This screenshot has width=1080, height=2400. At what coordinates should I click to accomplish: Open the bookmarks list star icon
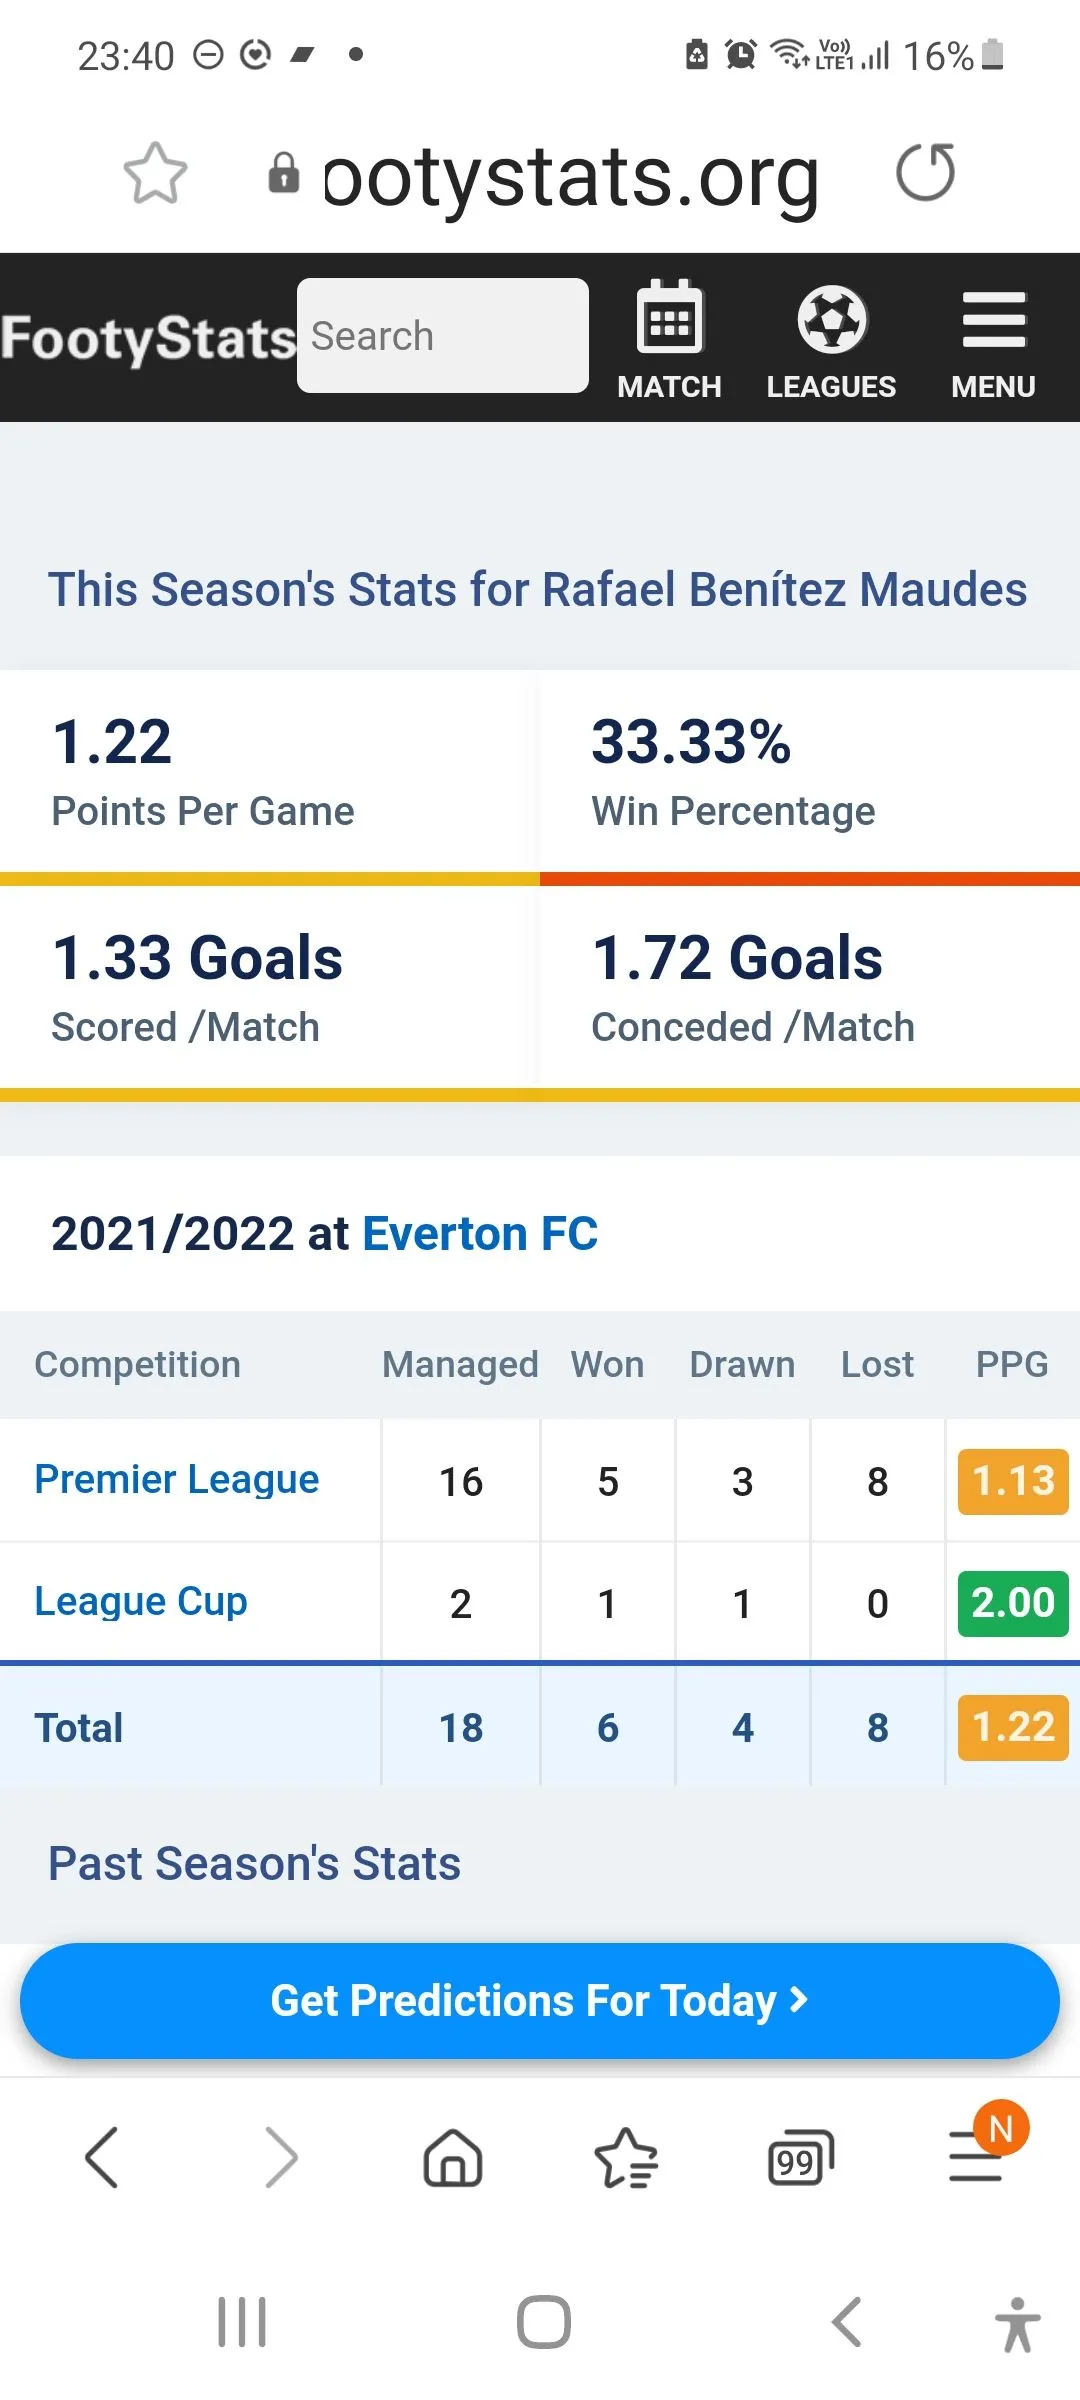pyautogui.click(x=626, y=2157)
